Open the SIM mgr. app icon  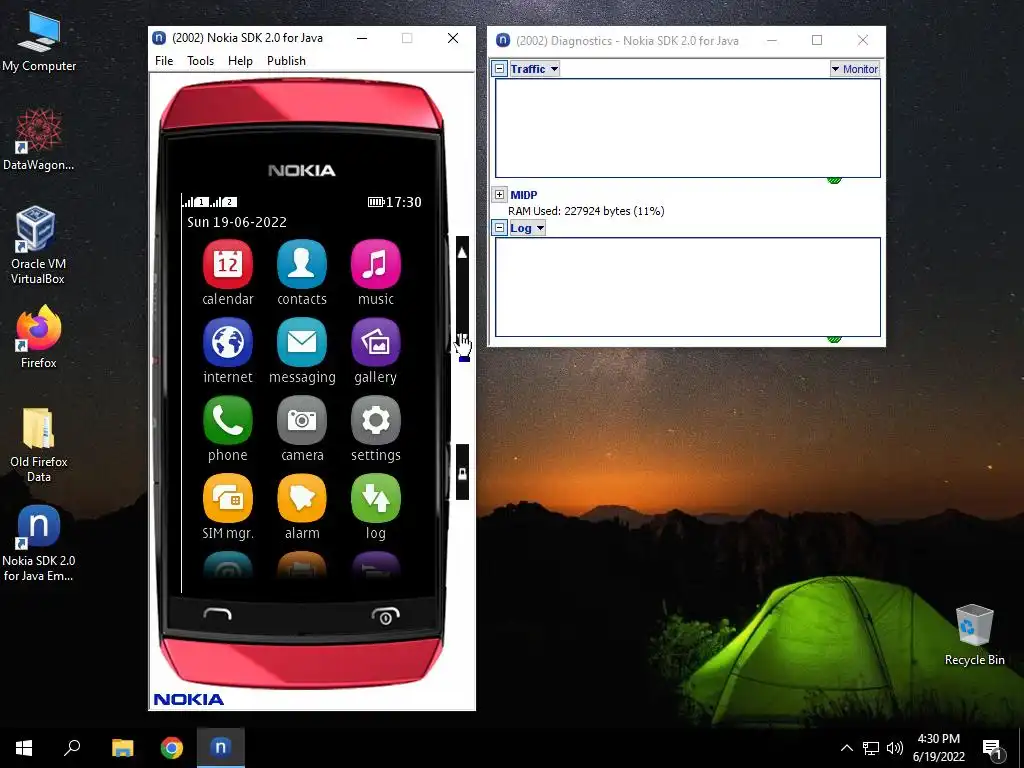pyautogui.click(x=227, y=498)
